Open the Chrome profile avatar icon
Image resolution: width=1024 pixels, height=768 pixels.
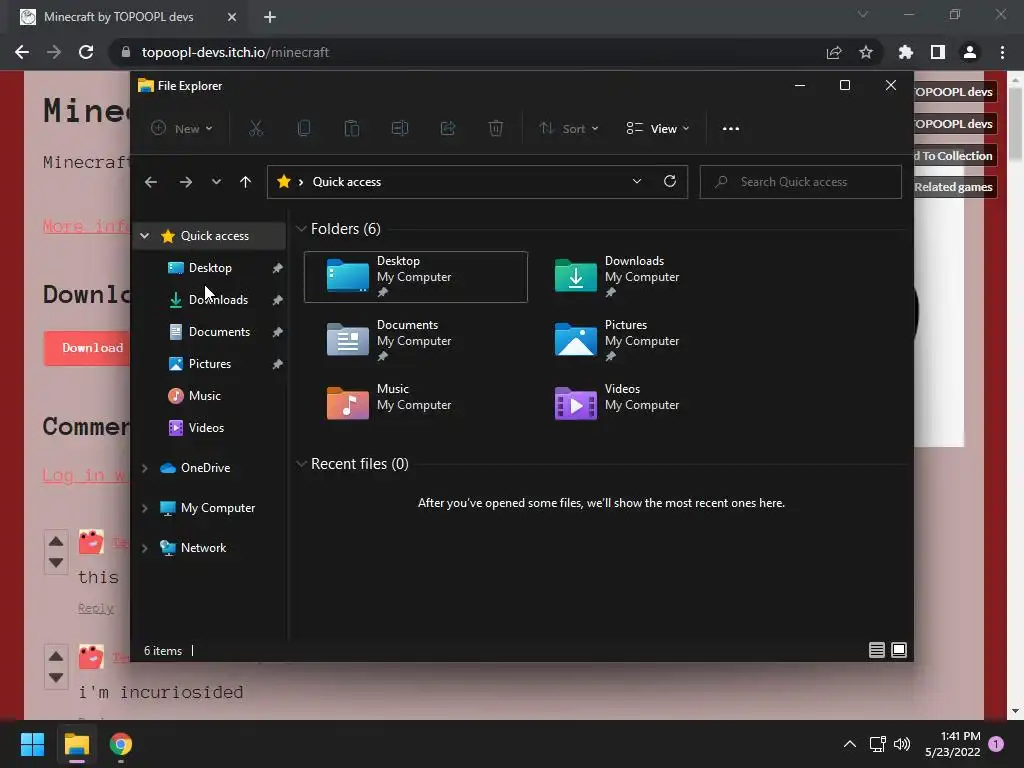970,52
